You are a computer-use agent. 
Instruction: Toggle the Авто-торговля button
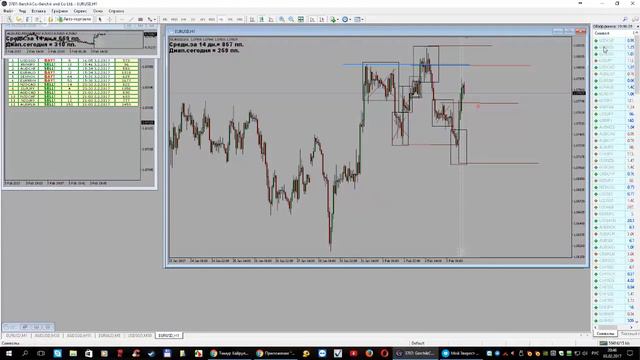pyautogui.click(x=74, y=19)
